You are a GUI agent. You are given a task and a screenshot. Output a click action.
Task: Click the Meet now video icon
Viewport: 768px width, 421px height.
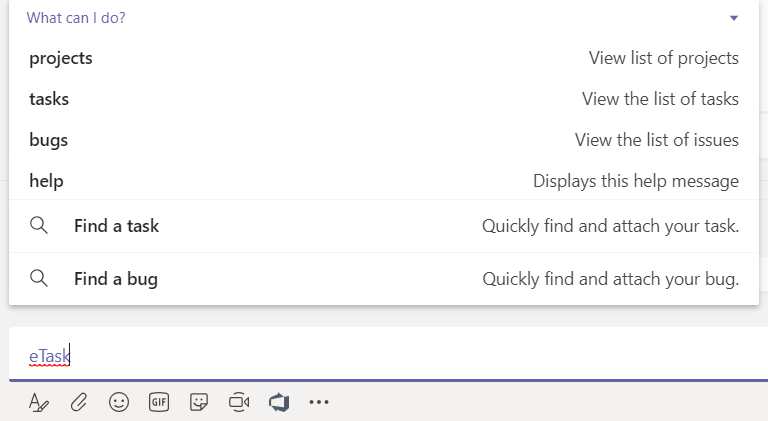pos(239,402)
